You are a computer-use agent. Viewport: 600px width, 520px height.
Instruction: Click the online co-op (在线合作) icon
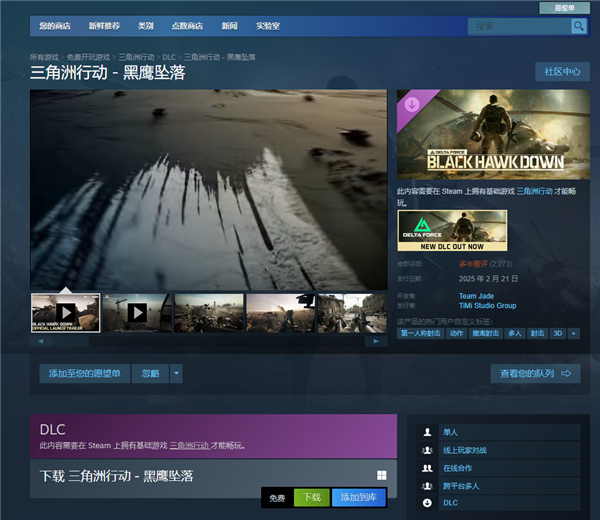428,467
